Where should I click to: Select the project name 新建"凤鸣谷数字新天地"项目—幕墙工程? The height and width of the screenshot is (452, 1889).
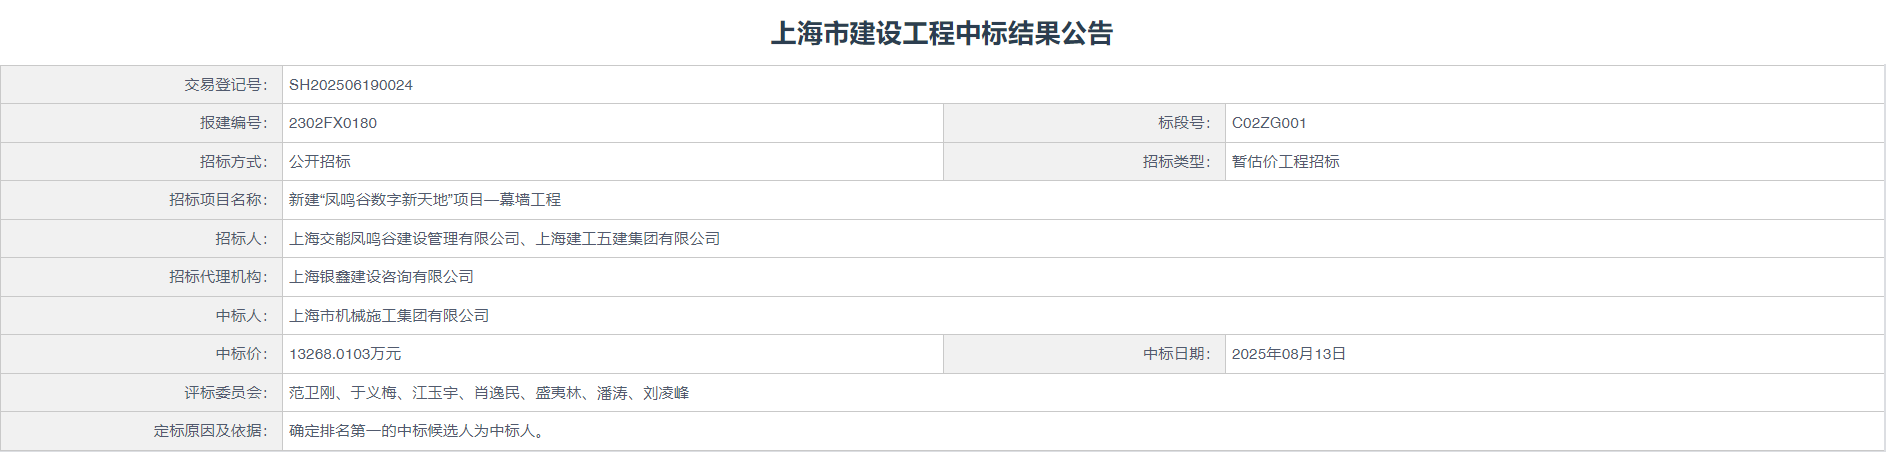pos(425,200)
